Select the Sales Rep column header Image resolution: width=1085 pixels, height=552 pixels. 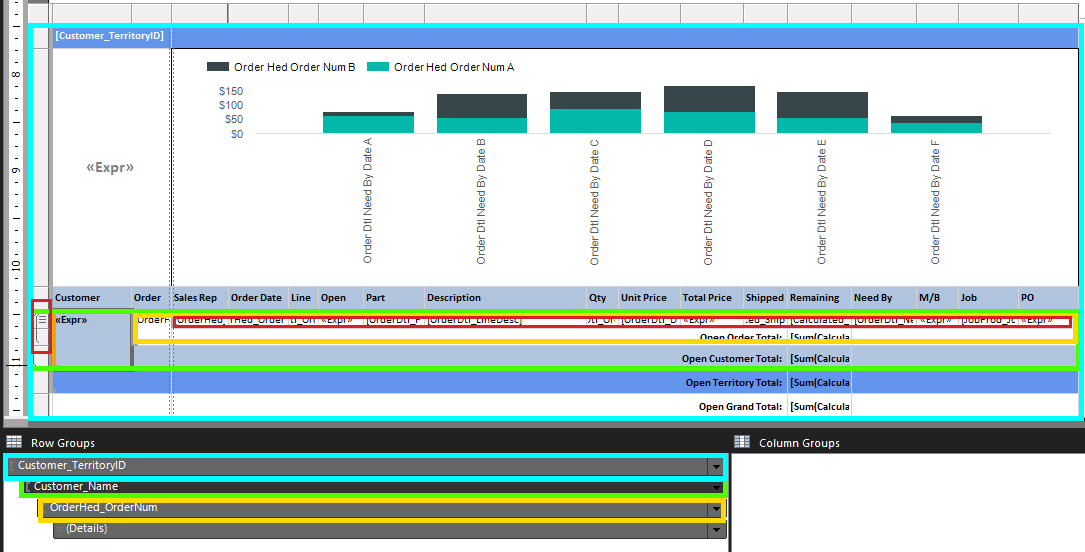pyautogui.click(x=199, y=297)
